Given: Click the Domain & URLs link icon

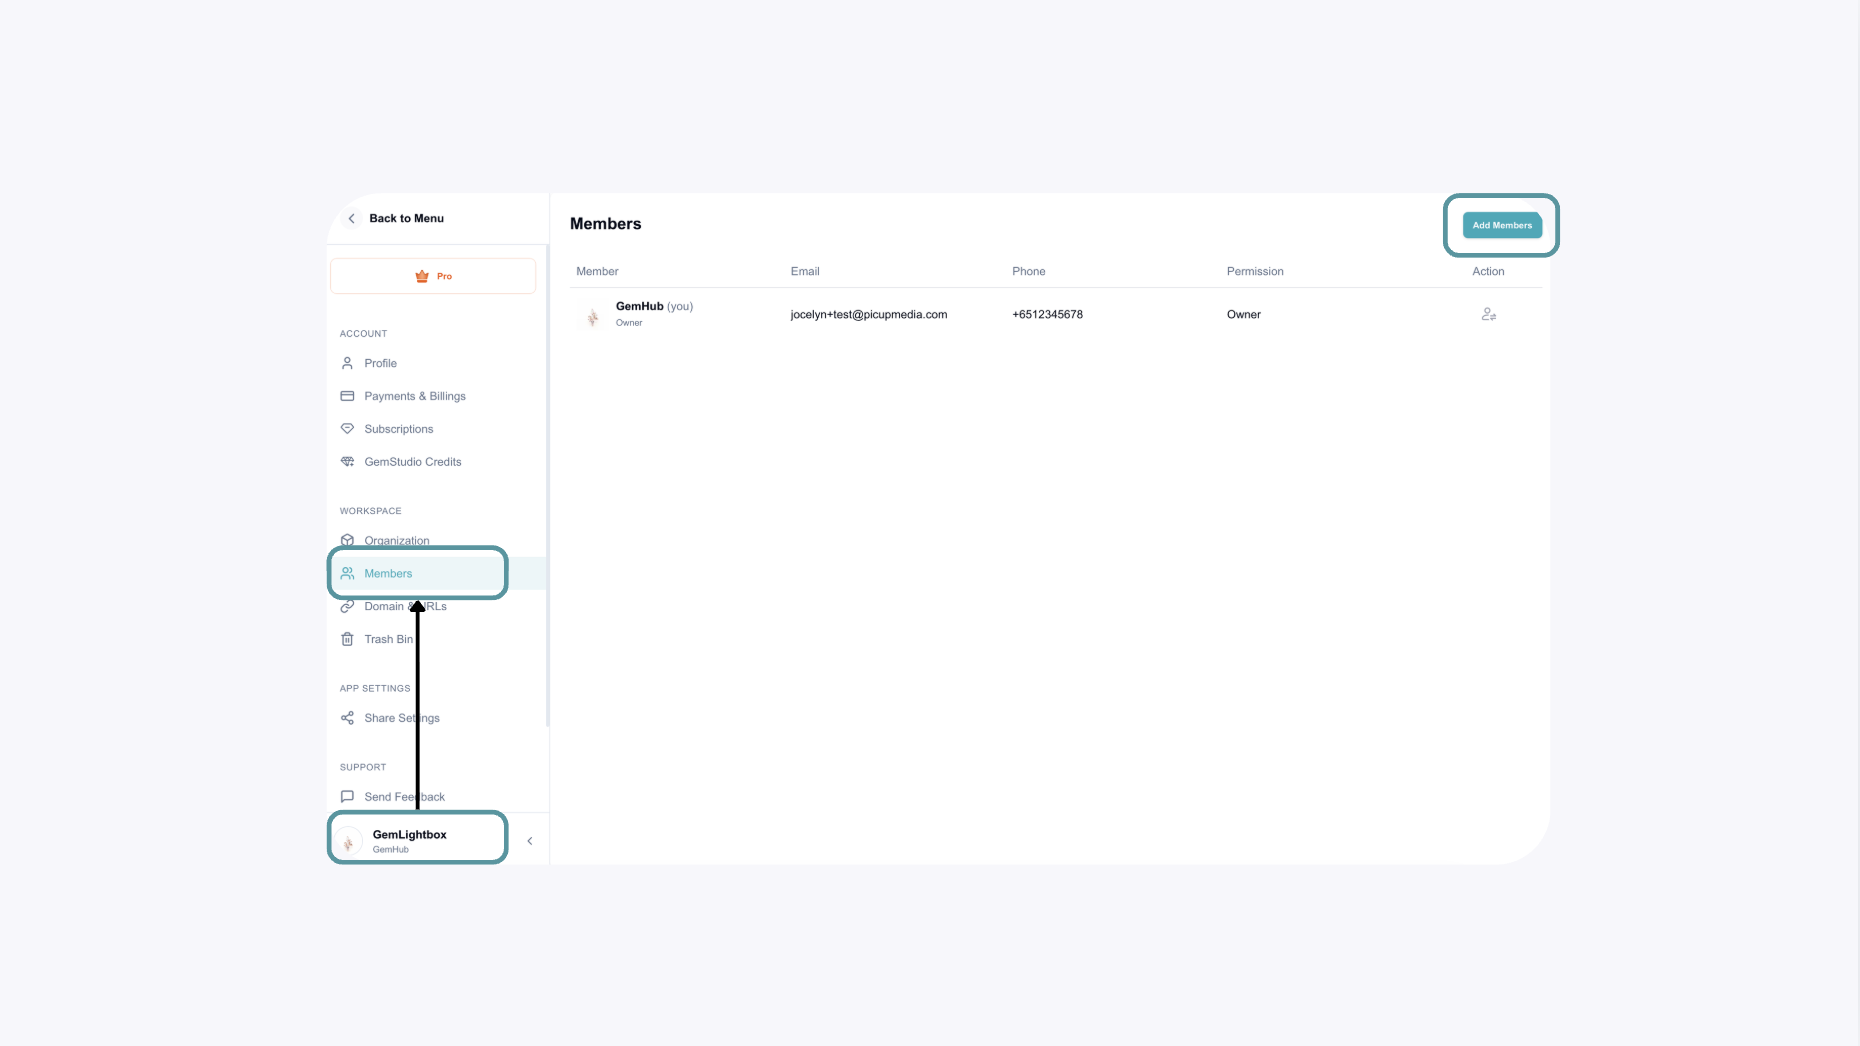Looking at the screenshot, I should (x=347, y=606).
